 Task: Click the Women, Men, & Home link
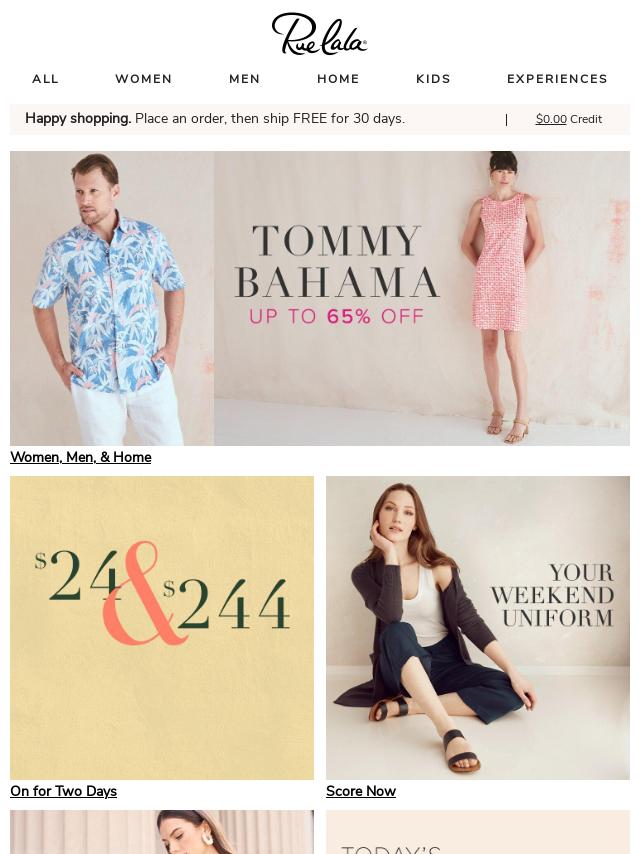[x=81, y=457]
